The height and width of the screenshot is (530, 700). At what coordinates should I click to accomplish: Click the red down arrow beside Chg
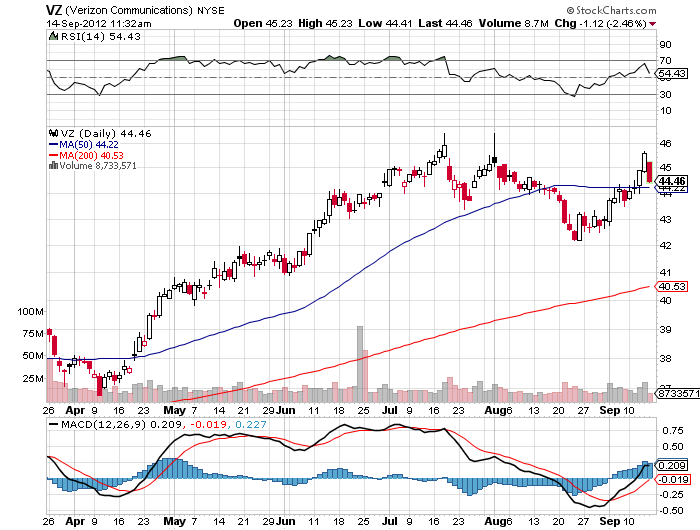652,24
